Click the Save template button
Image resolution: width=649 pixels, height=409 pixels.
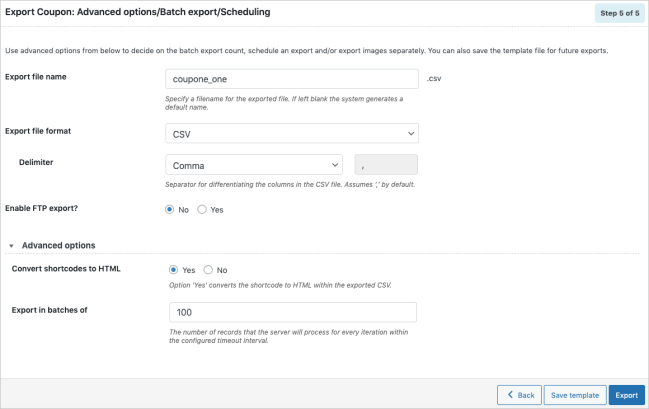[575, 395]
